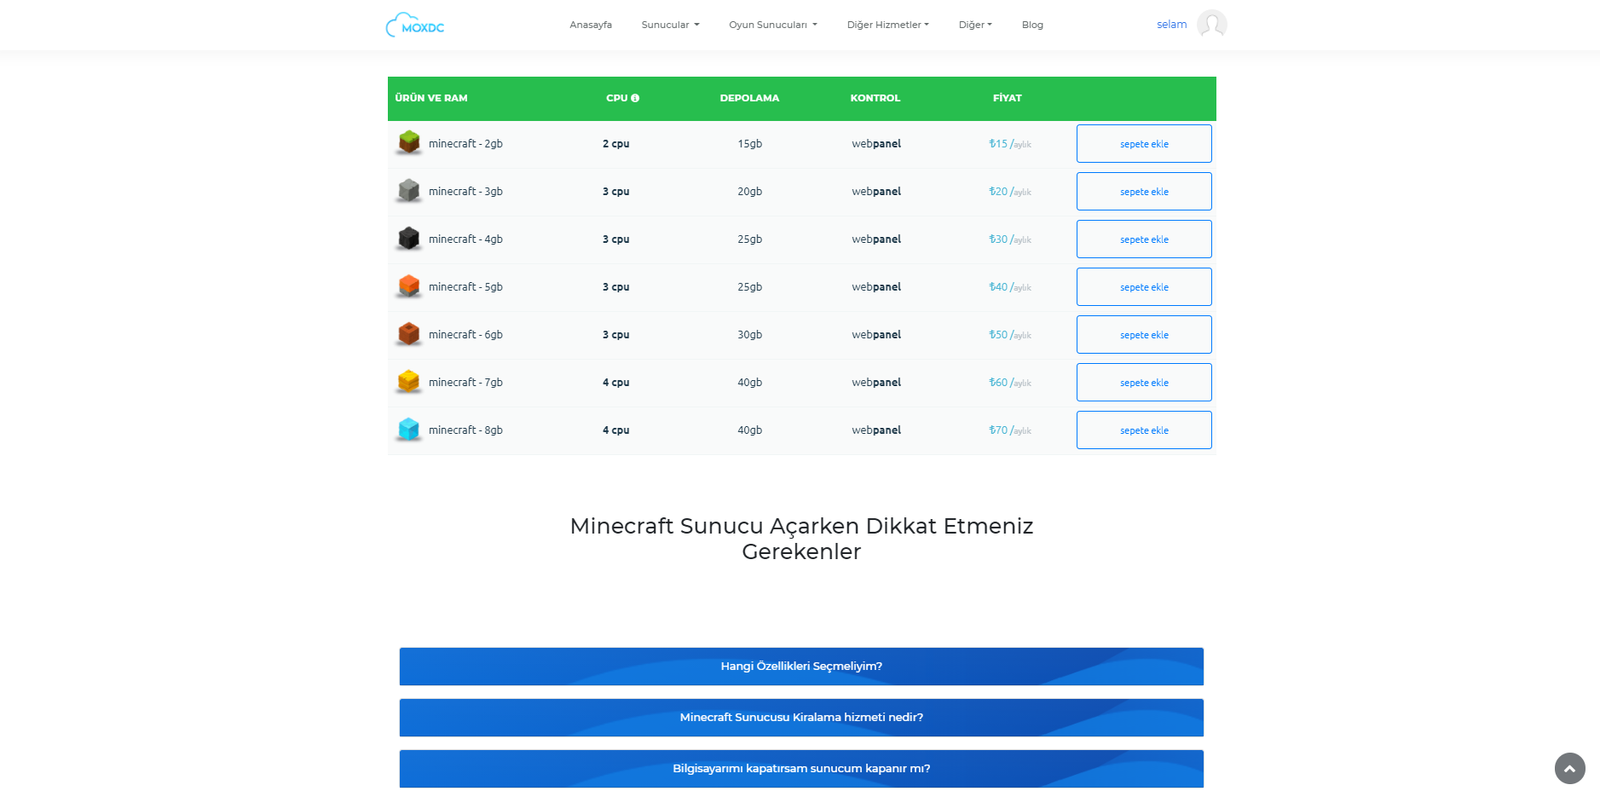Open the Diğer Hizmetler dropdown

click(887, 25)
